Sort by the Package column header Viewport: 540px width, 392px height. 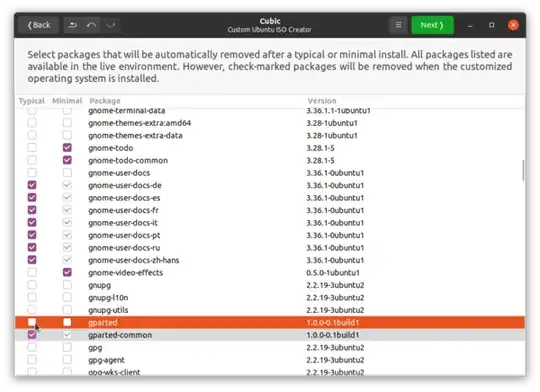(105, 101)
